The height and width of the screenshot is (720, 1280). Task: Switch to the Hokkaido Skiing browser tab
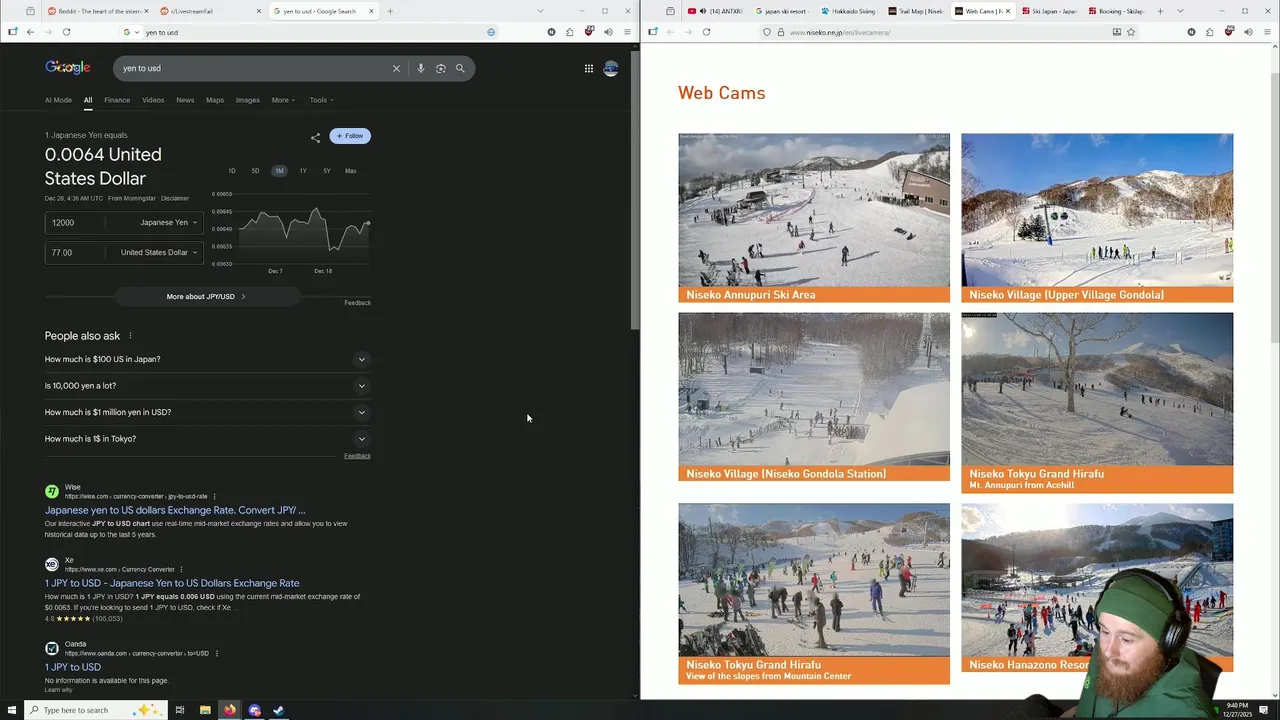pyautogui.click(x=848, y=11)
